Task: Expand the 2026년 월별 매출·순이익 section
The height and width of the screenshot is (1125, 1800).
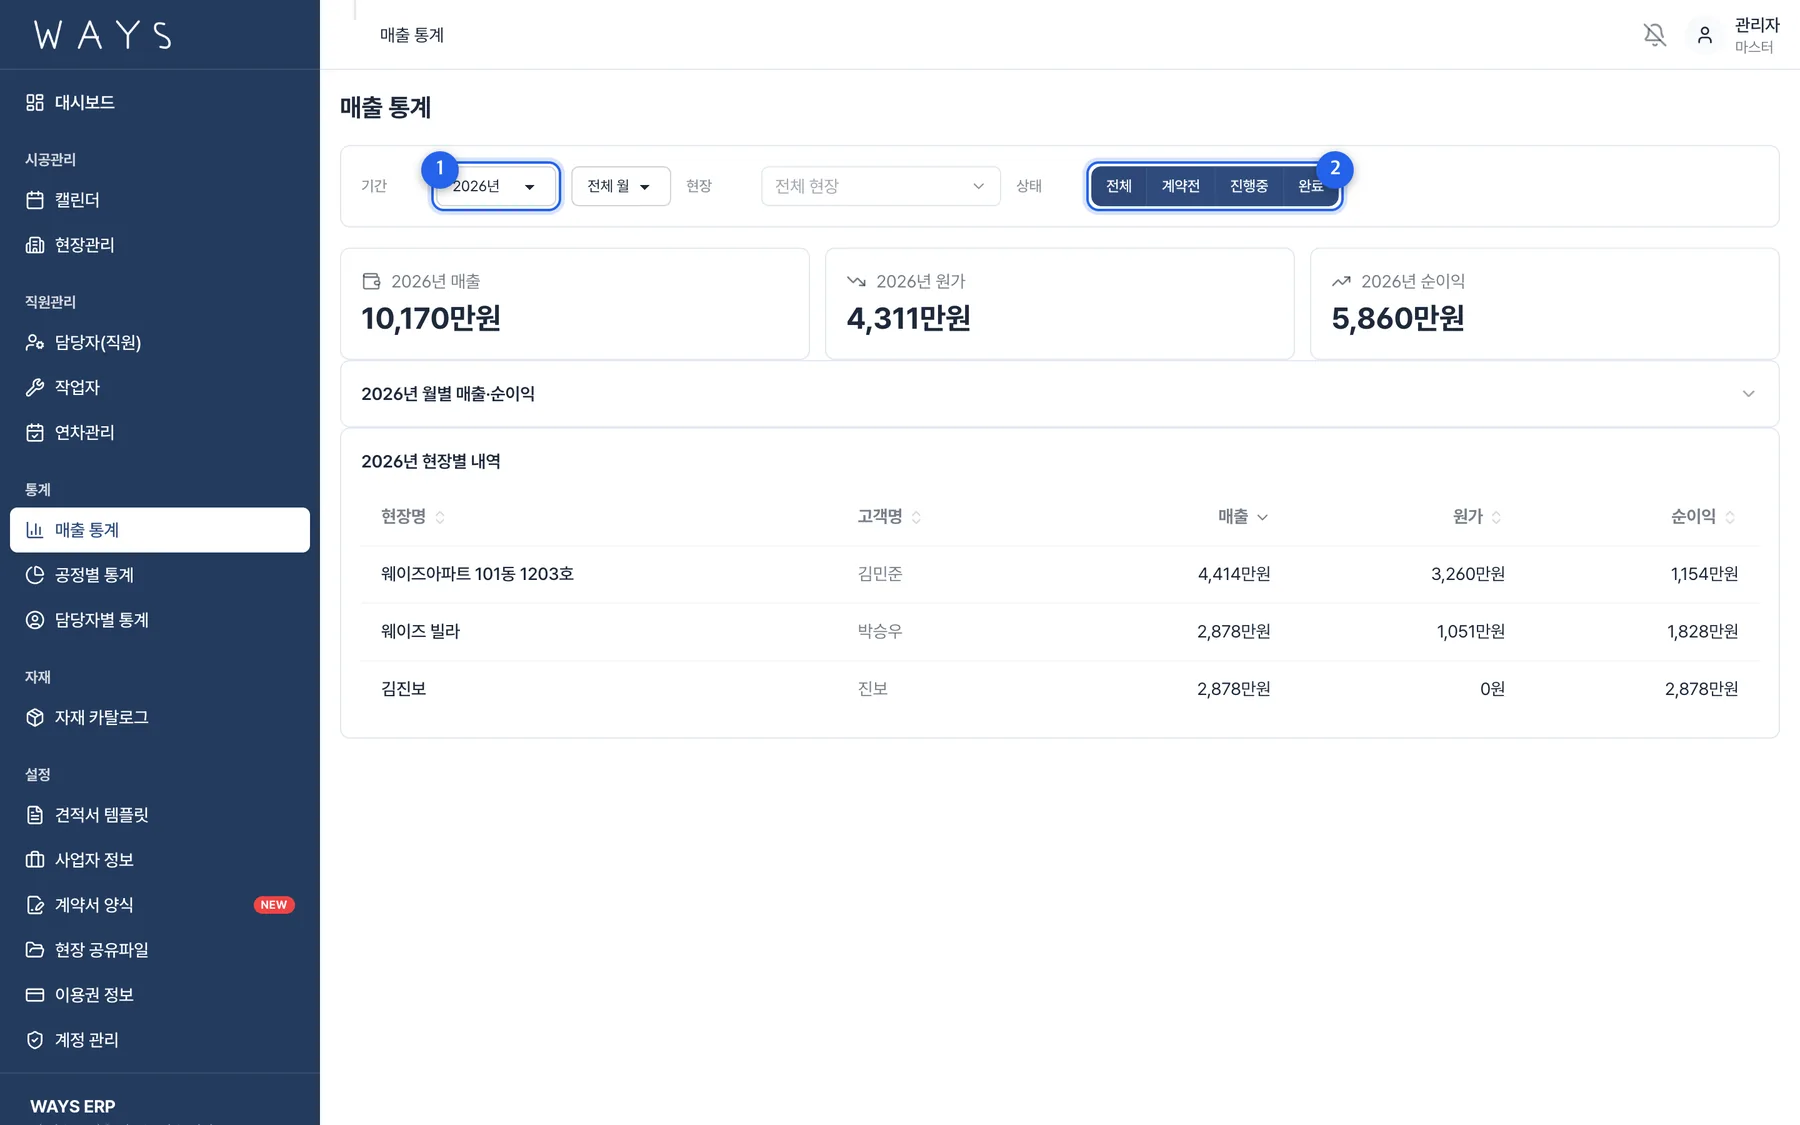Action: 1060,394
